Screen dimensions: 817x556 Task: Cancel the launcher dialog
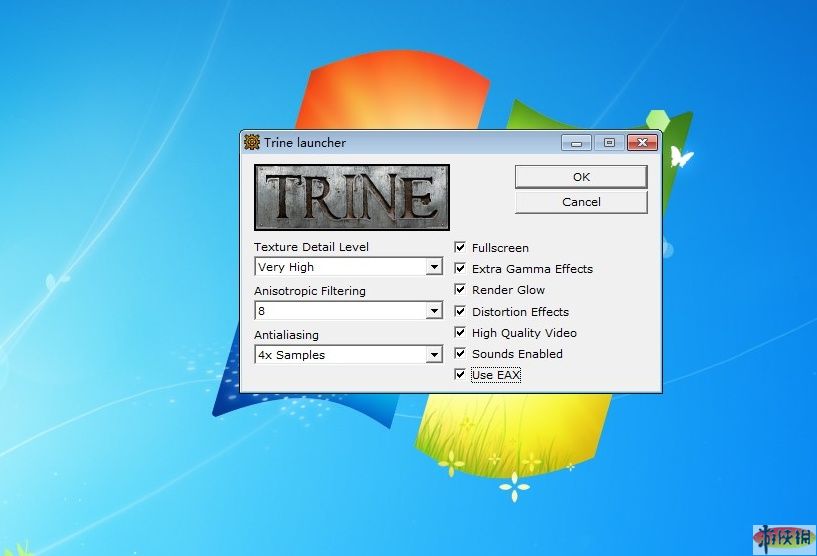coord(581,202)
